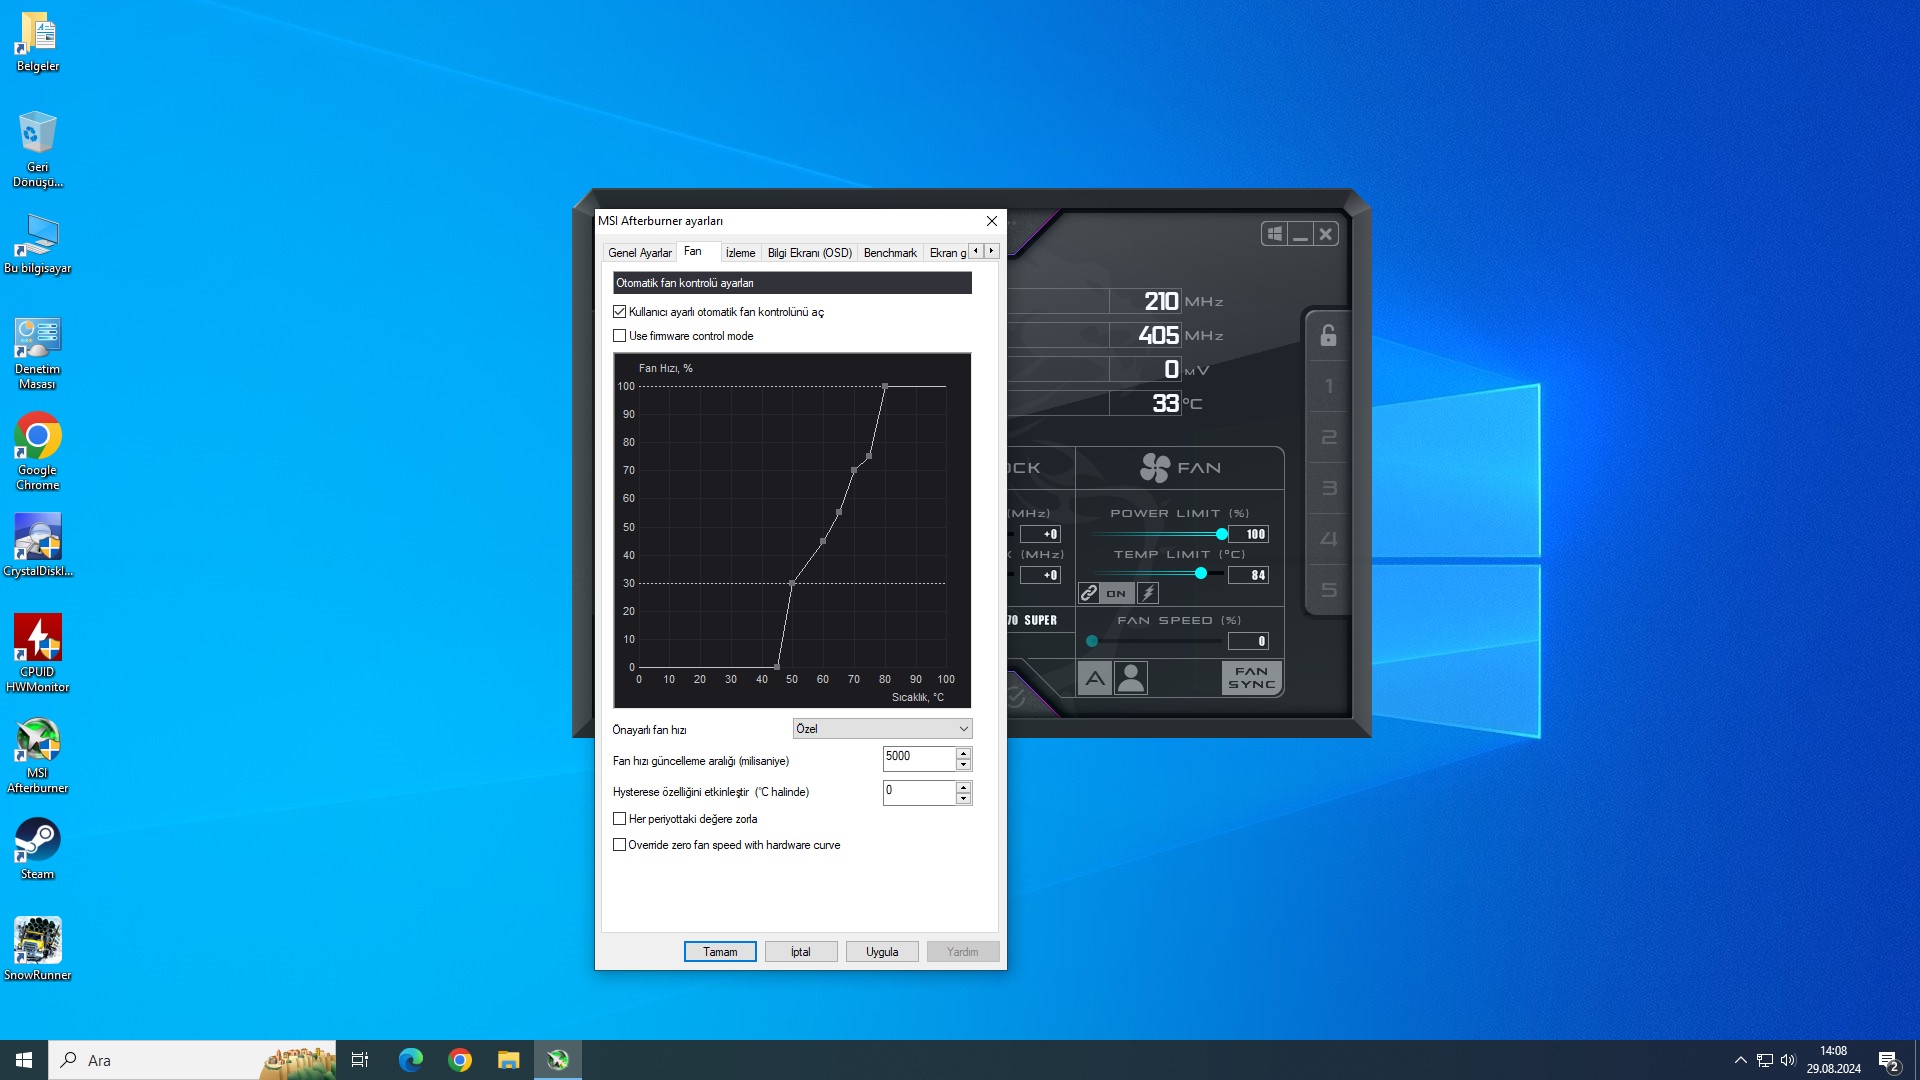Viewport: 1920px width, 1080px height.
Task: Show hidden system tray icons chevron
Action: (x=1740, y=1060)
